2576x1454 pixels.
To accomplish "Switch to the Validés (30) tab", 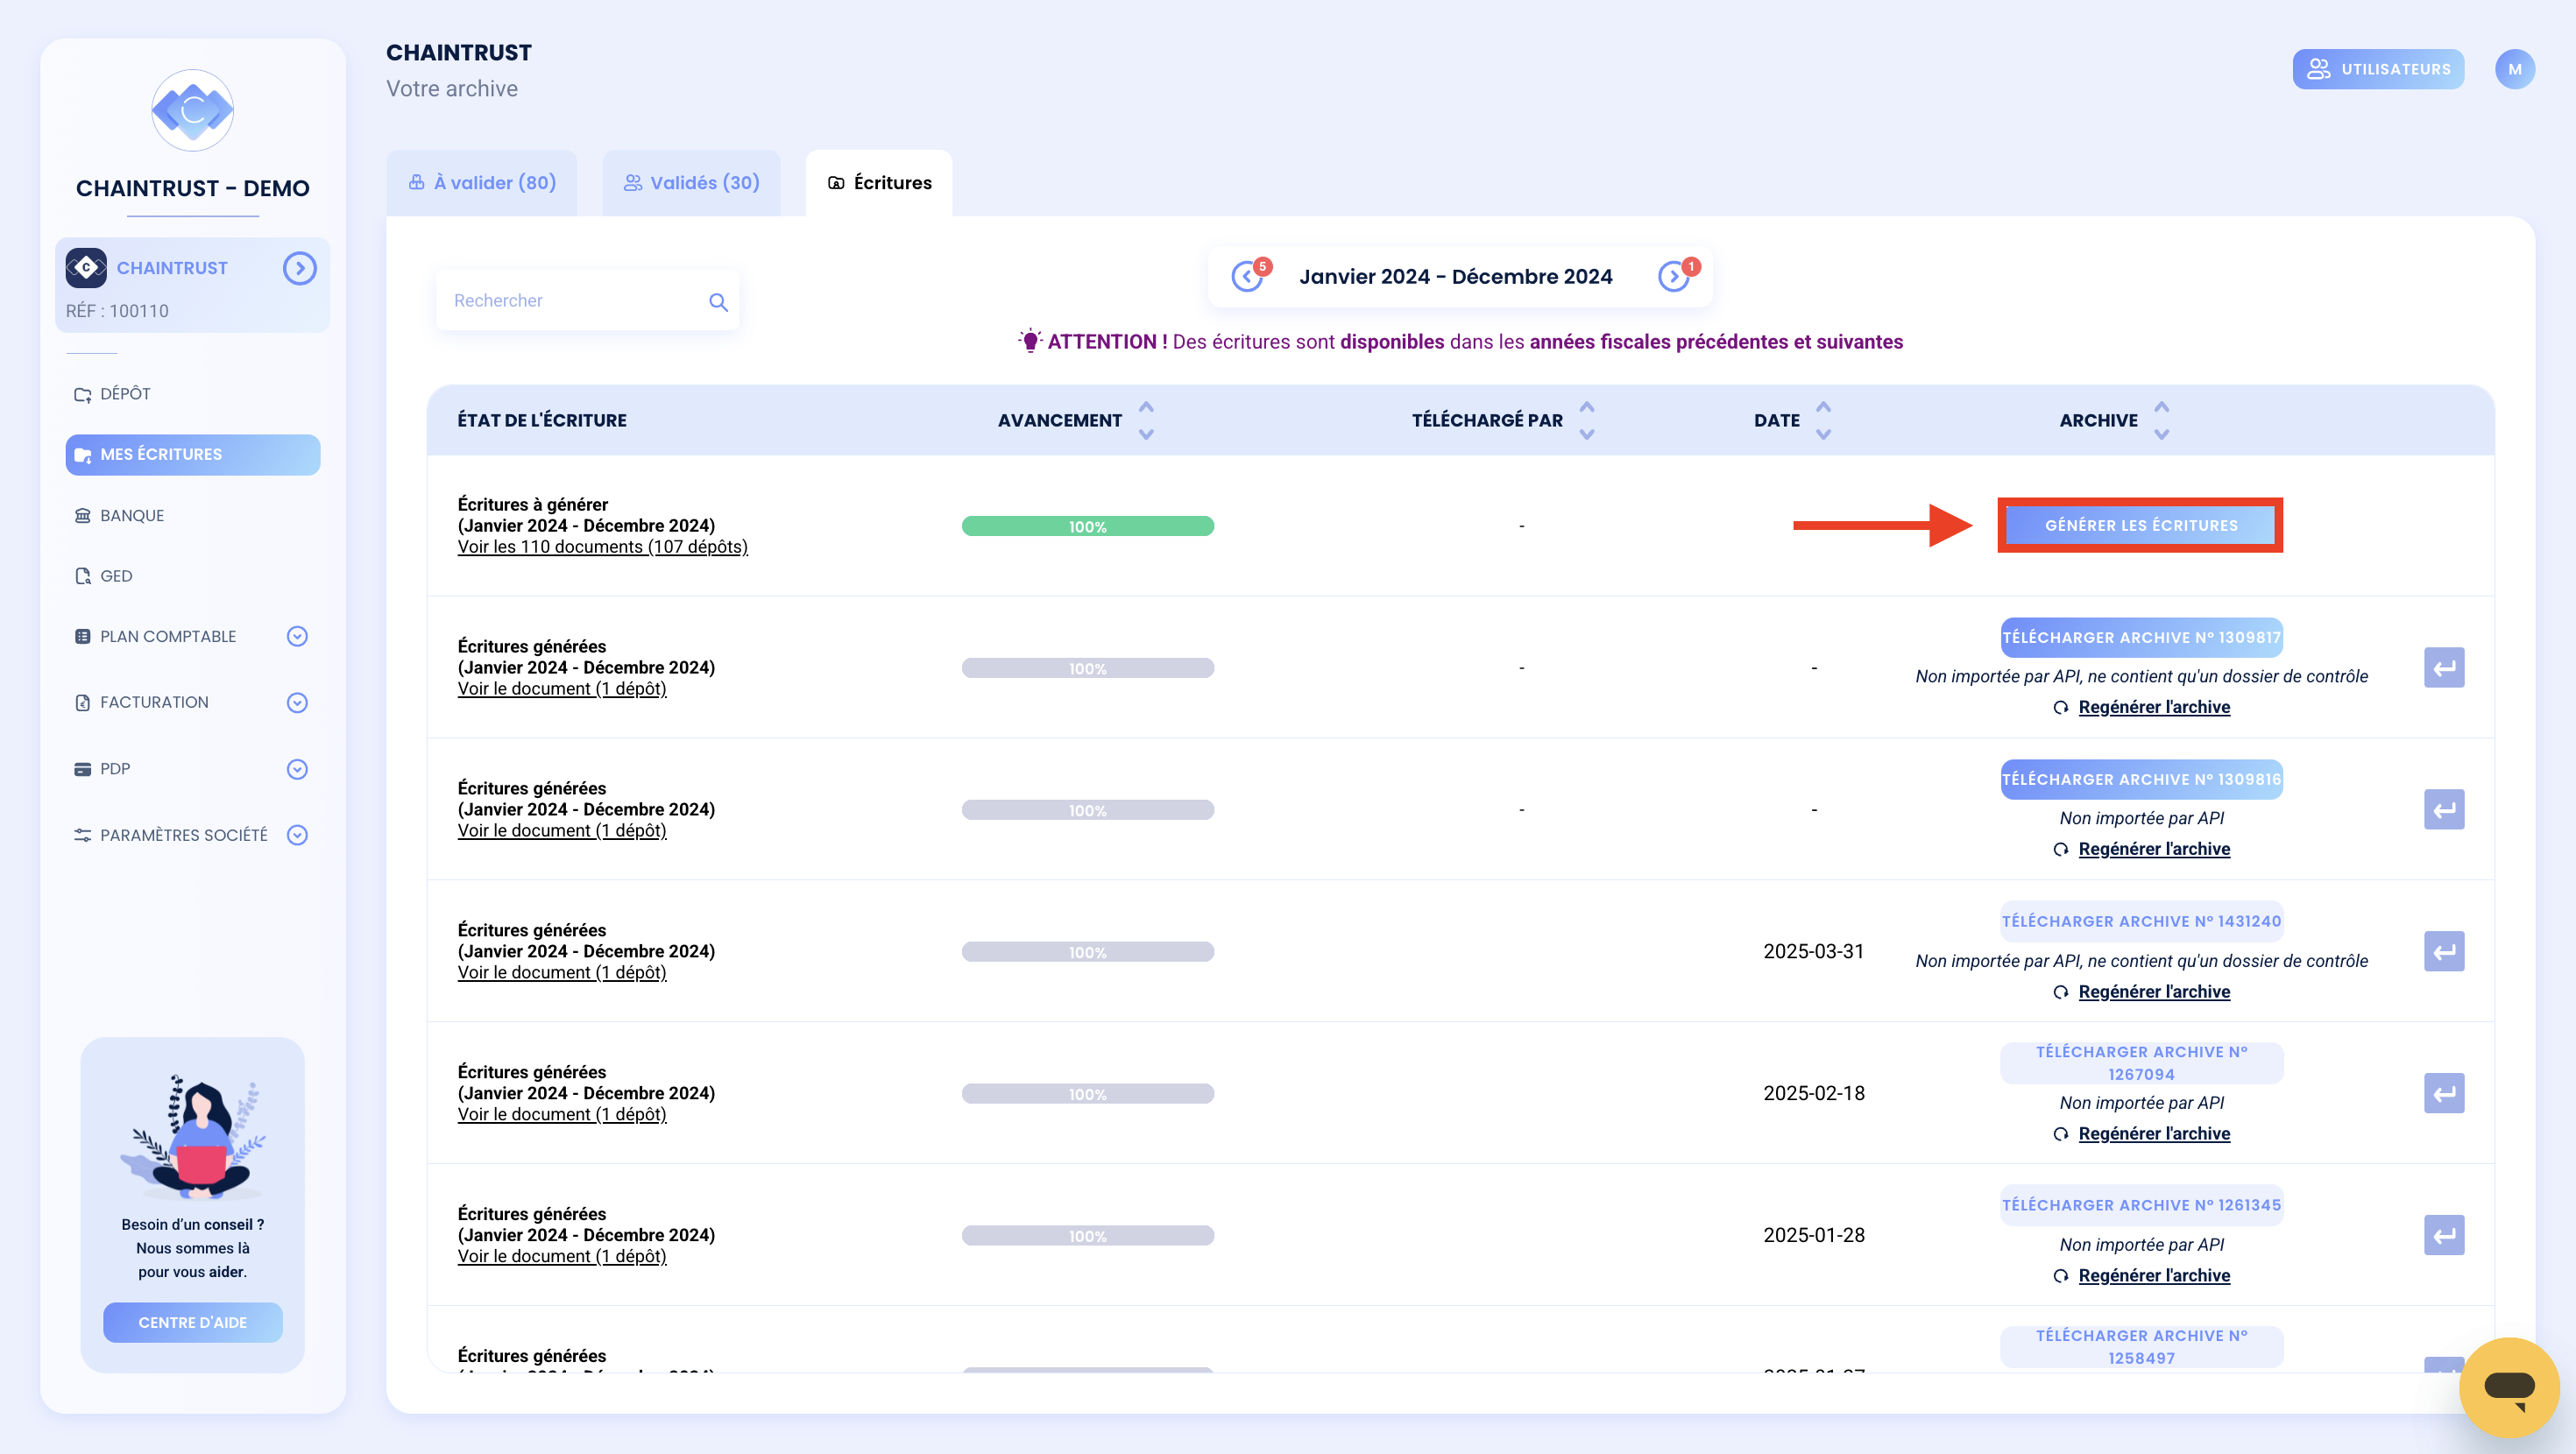I will pyautogui.click(x=692, y=183).
